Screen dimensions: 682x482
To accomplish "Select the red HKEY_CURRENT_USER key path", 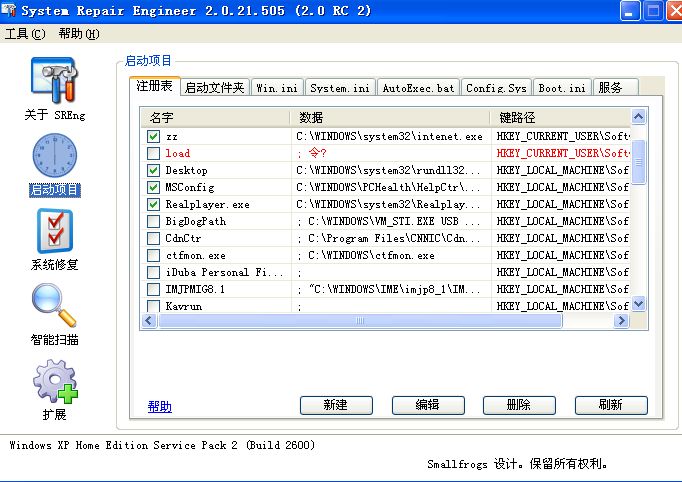I will [x=563, y=153].
